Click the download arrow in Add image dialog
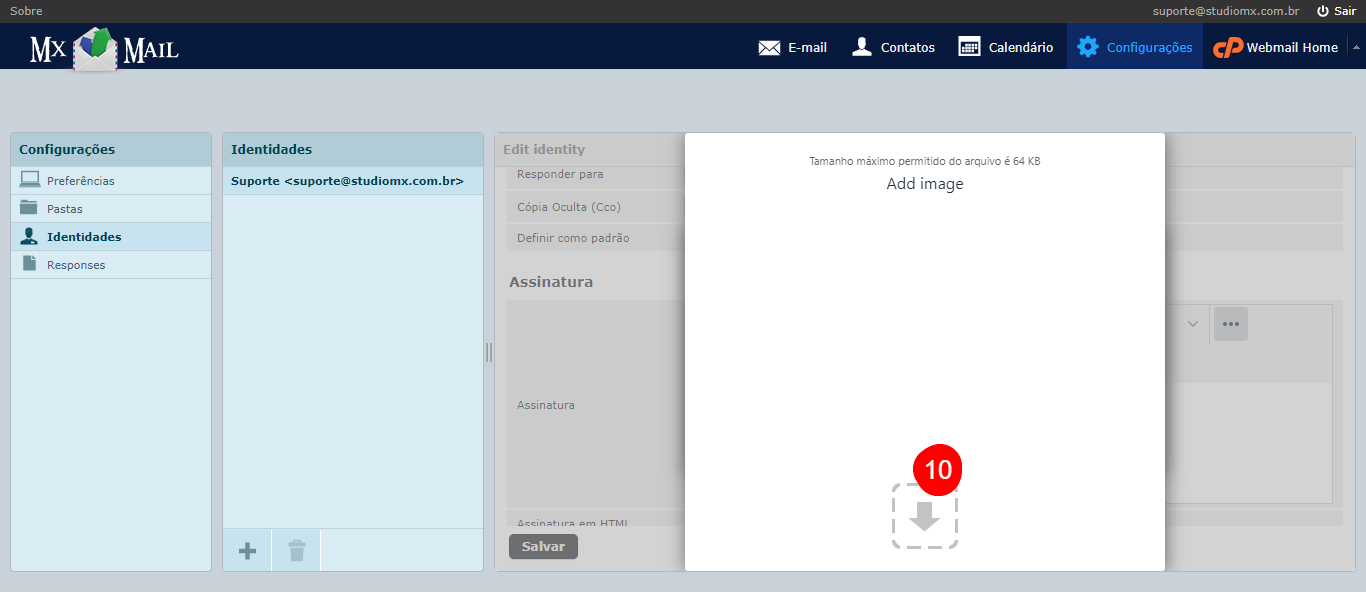 coord(924,518)
